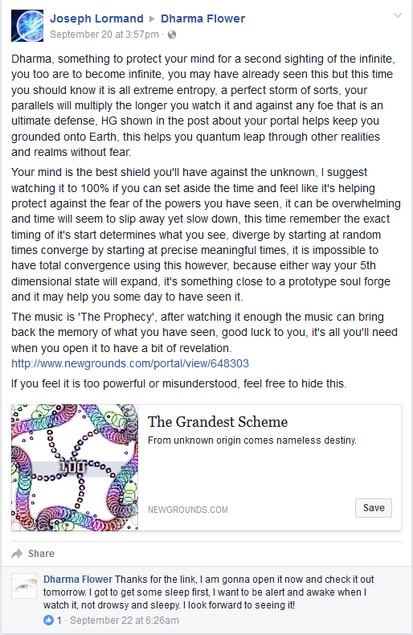This screenshot has width=413, height=635.
Task: Save The Grandest Scheme link
Action: (x=373, y=508)
